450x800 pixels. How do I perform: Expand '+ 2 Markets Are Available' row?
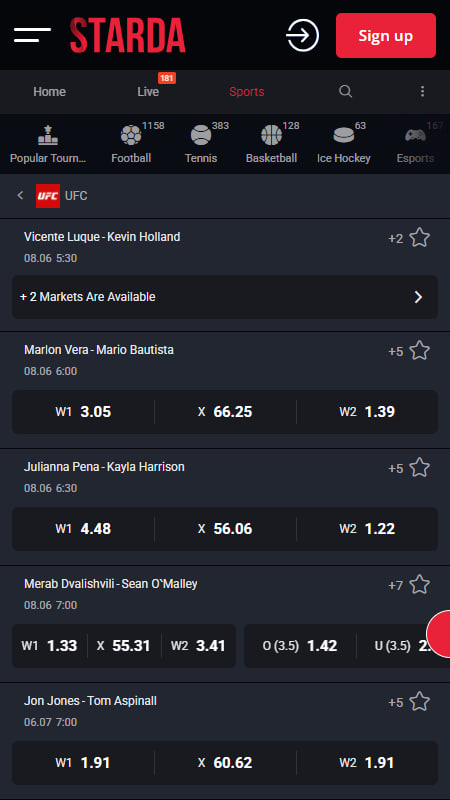(225, 297)
